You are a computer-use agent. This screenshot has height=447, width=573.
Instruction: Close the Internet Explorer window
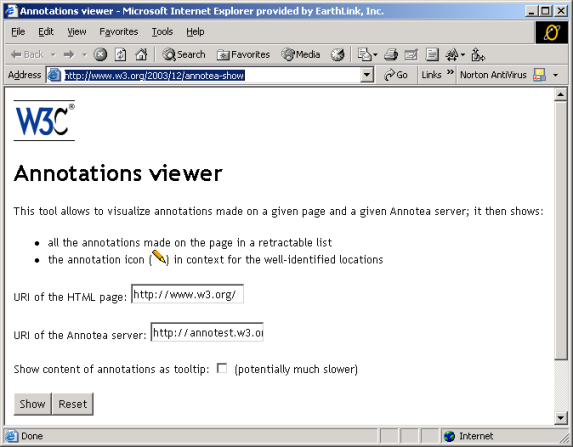tap(561, 11)
